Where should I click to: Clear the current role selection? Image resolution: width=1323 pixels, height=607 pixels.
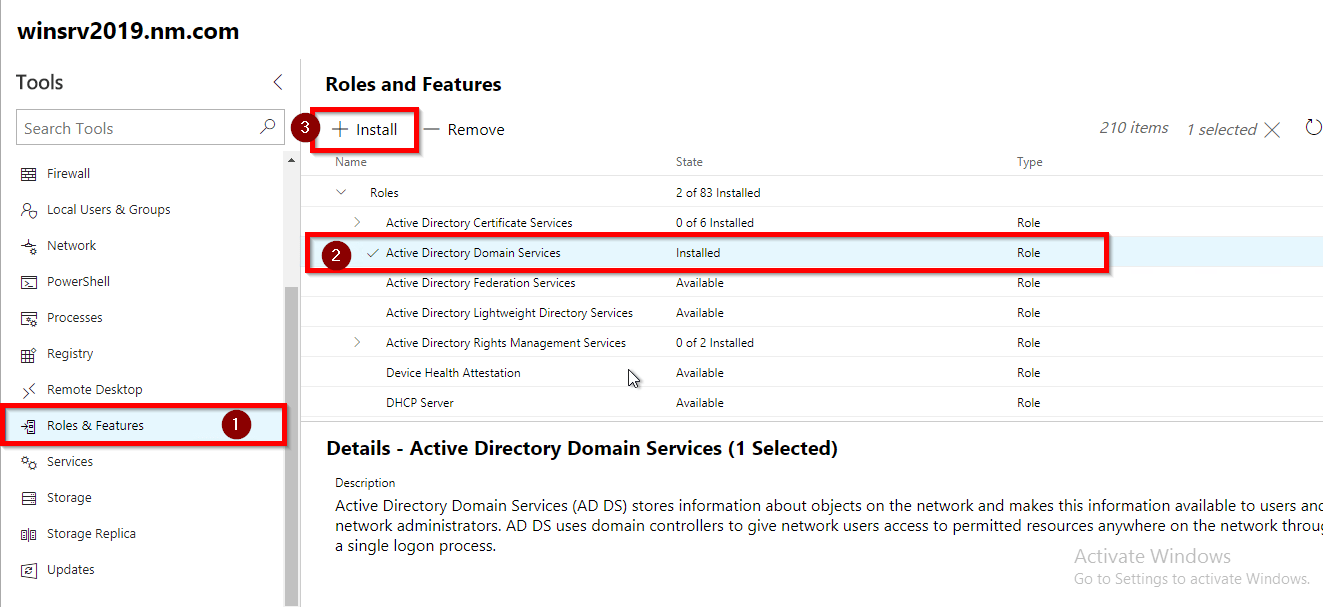pyautogui.click(x=1271, y=128)
